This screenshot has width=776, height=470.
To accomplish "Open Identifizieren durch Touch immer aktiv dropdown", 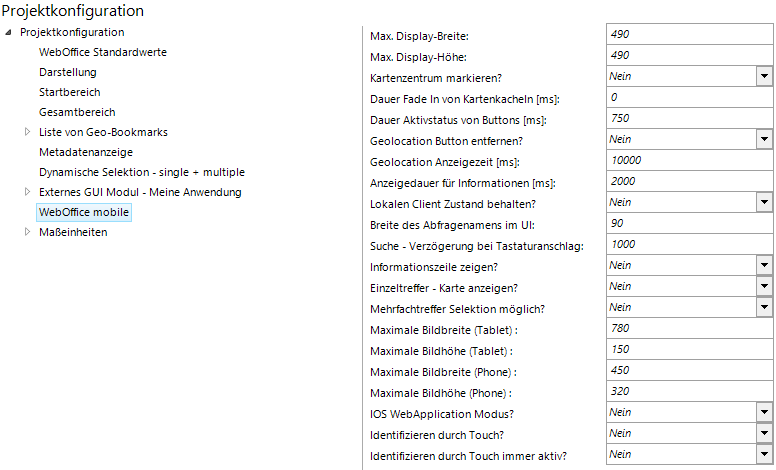I will [764, 454].
